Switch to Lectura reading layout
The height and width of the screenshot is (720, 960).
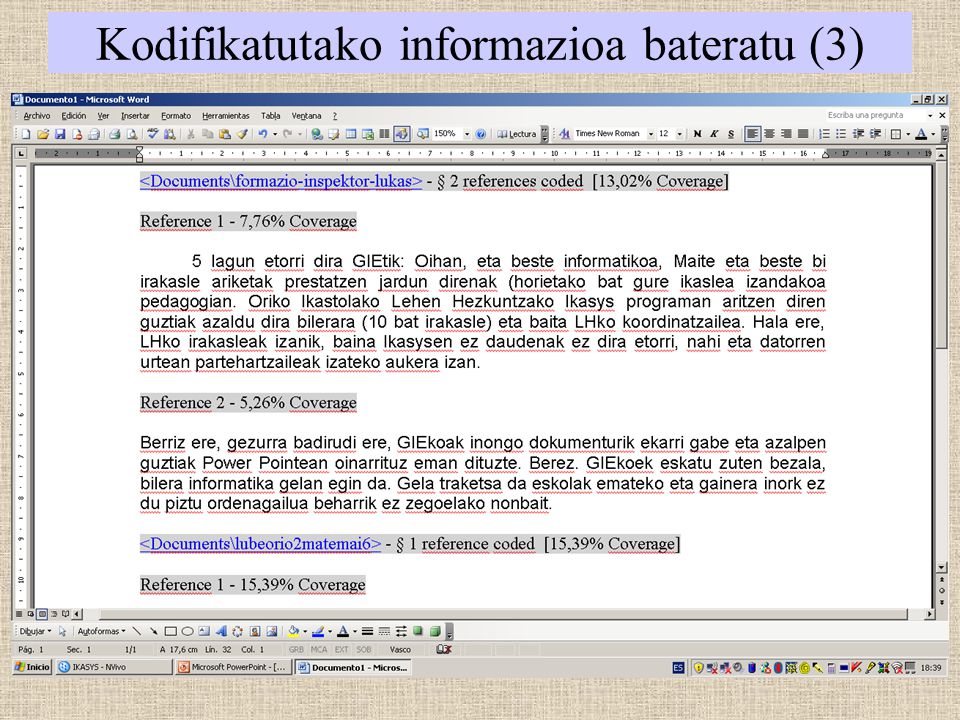pyautogui.click(x=517, y=134)
